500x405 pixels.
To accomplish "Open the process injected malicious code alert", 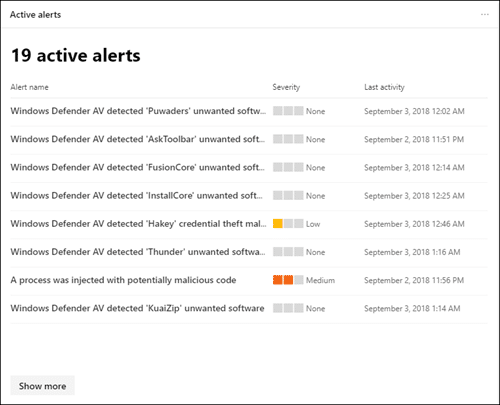I will click(123, 280).
